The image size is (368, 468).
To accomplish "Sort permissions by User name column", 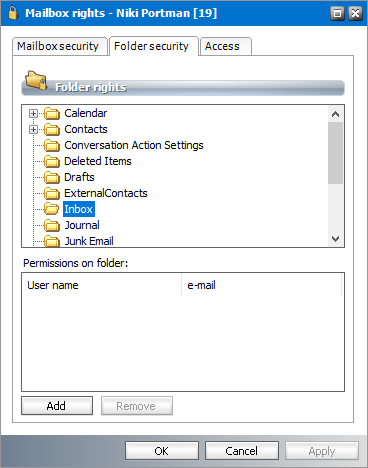I will pyautogui.click(x=102, y=285).
